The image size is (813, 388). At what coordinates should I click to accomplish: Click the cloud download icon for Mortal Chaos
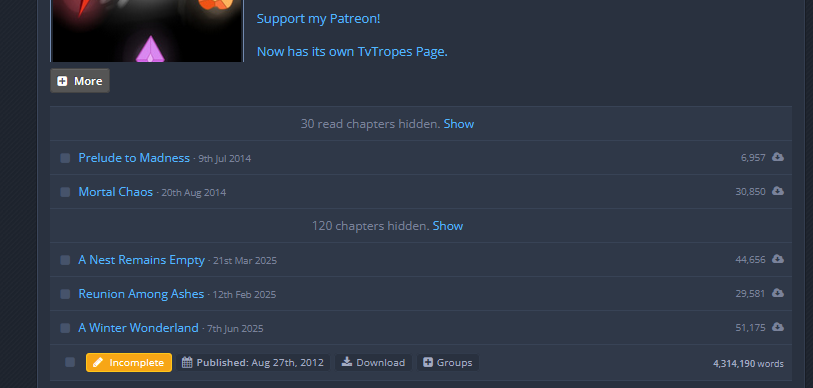point(777,191)
